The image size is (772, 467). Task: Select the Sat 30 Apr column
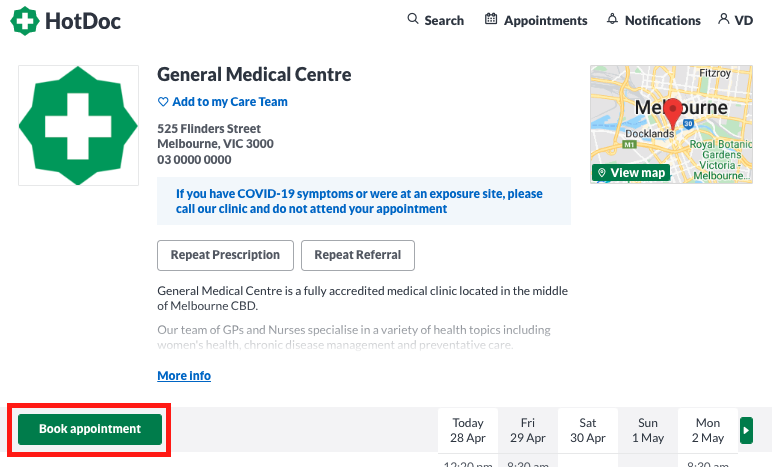click(x=588, y=431)
